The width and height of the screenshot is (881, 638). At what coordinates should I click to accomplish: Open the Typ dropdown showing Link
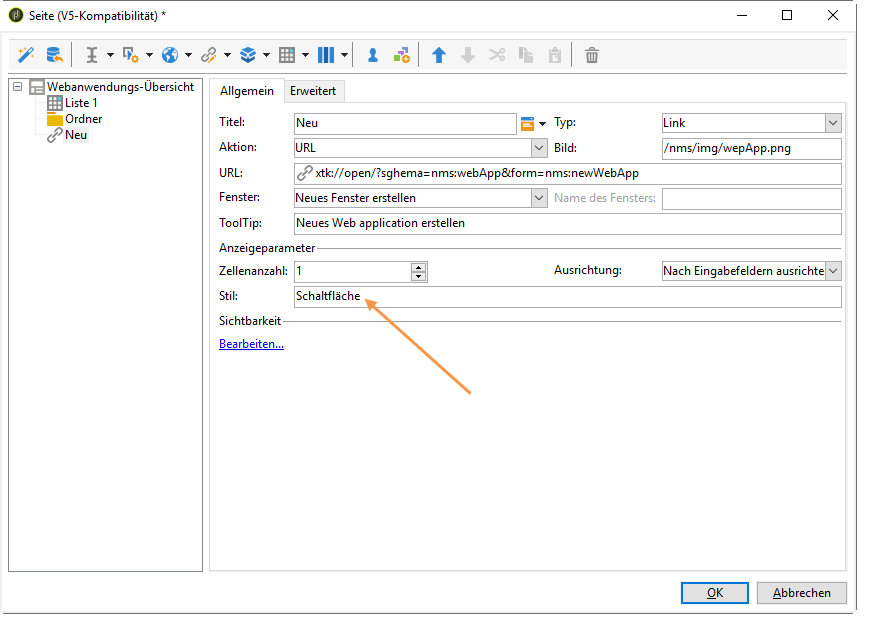tap(833, 123)
